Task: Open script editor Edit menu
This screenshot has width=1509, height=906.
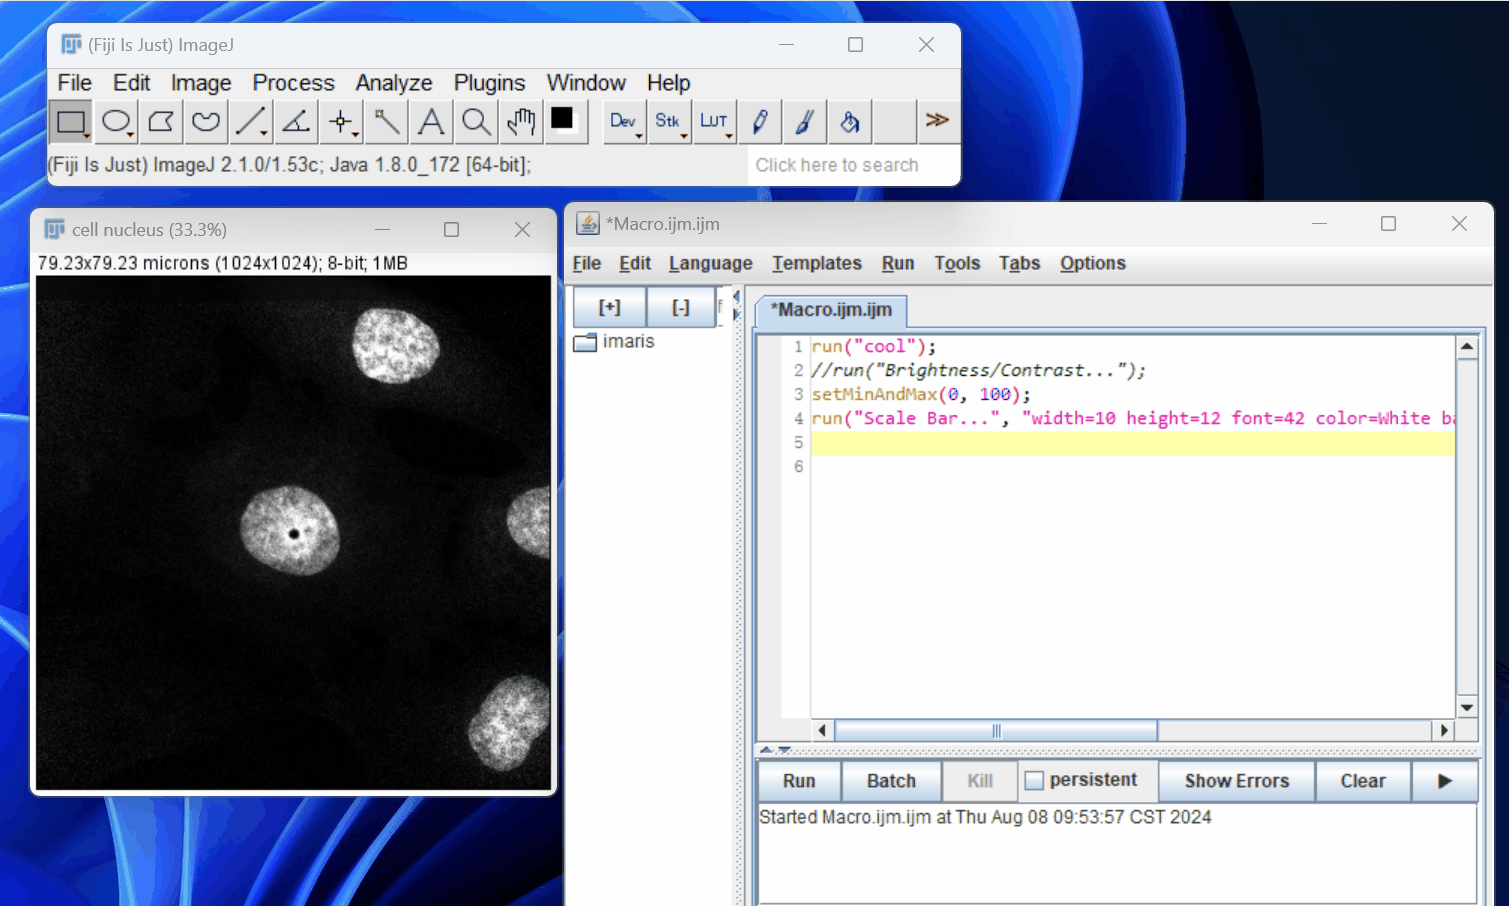Action: tap(635, 263)
